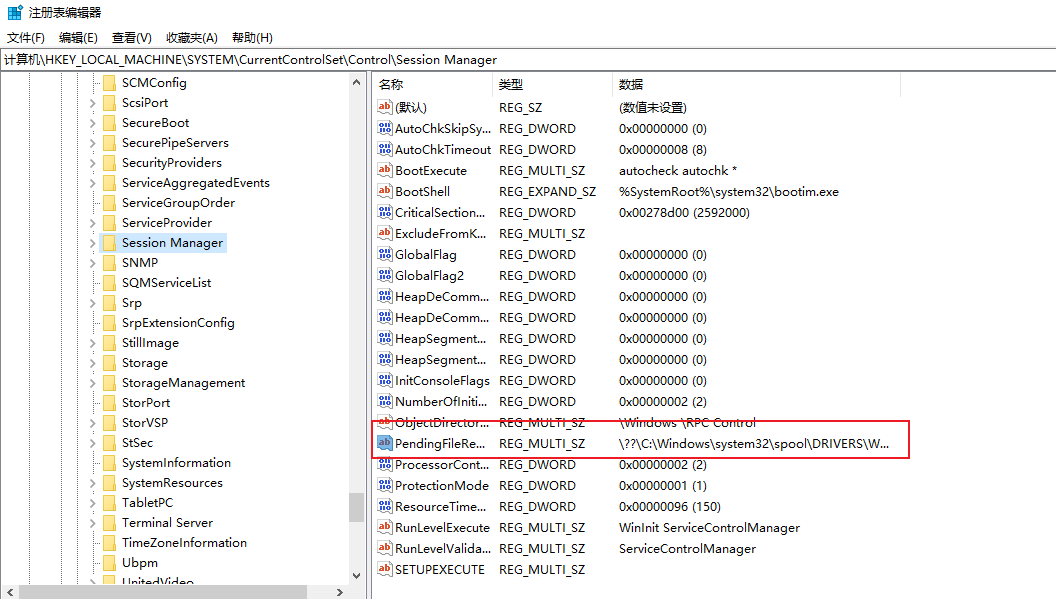The width and height of the screenshot is (1056, 599).
Task: Select the Storage folder icon
Action: (x=109, y=363)
